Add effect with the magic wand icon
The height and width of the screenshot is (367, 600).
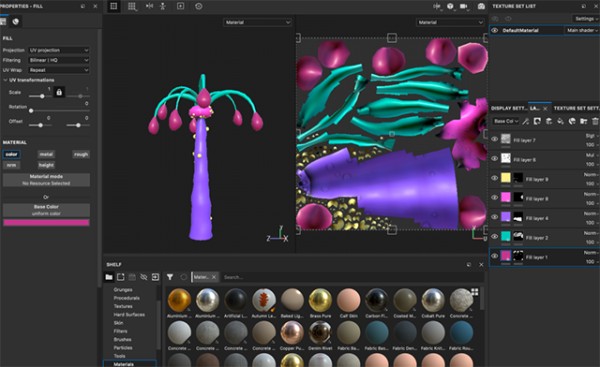coord(526,121)
